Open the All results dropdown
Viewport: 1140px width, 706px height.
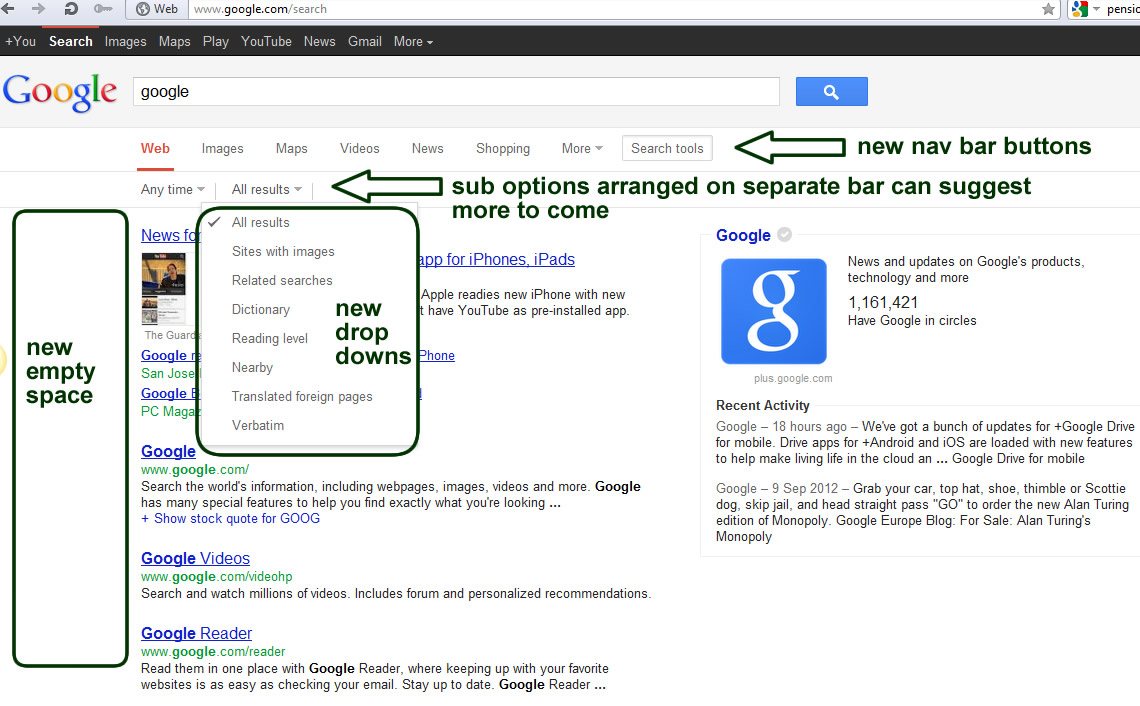pos(266,189)
